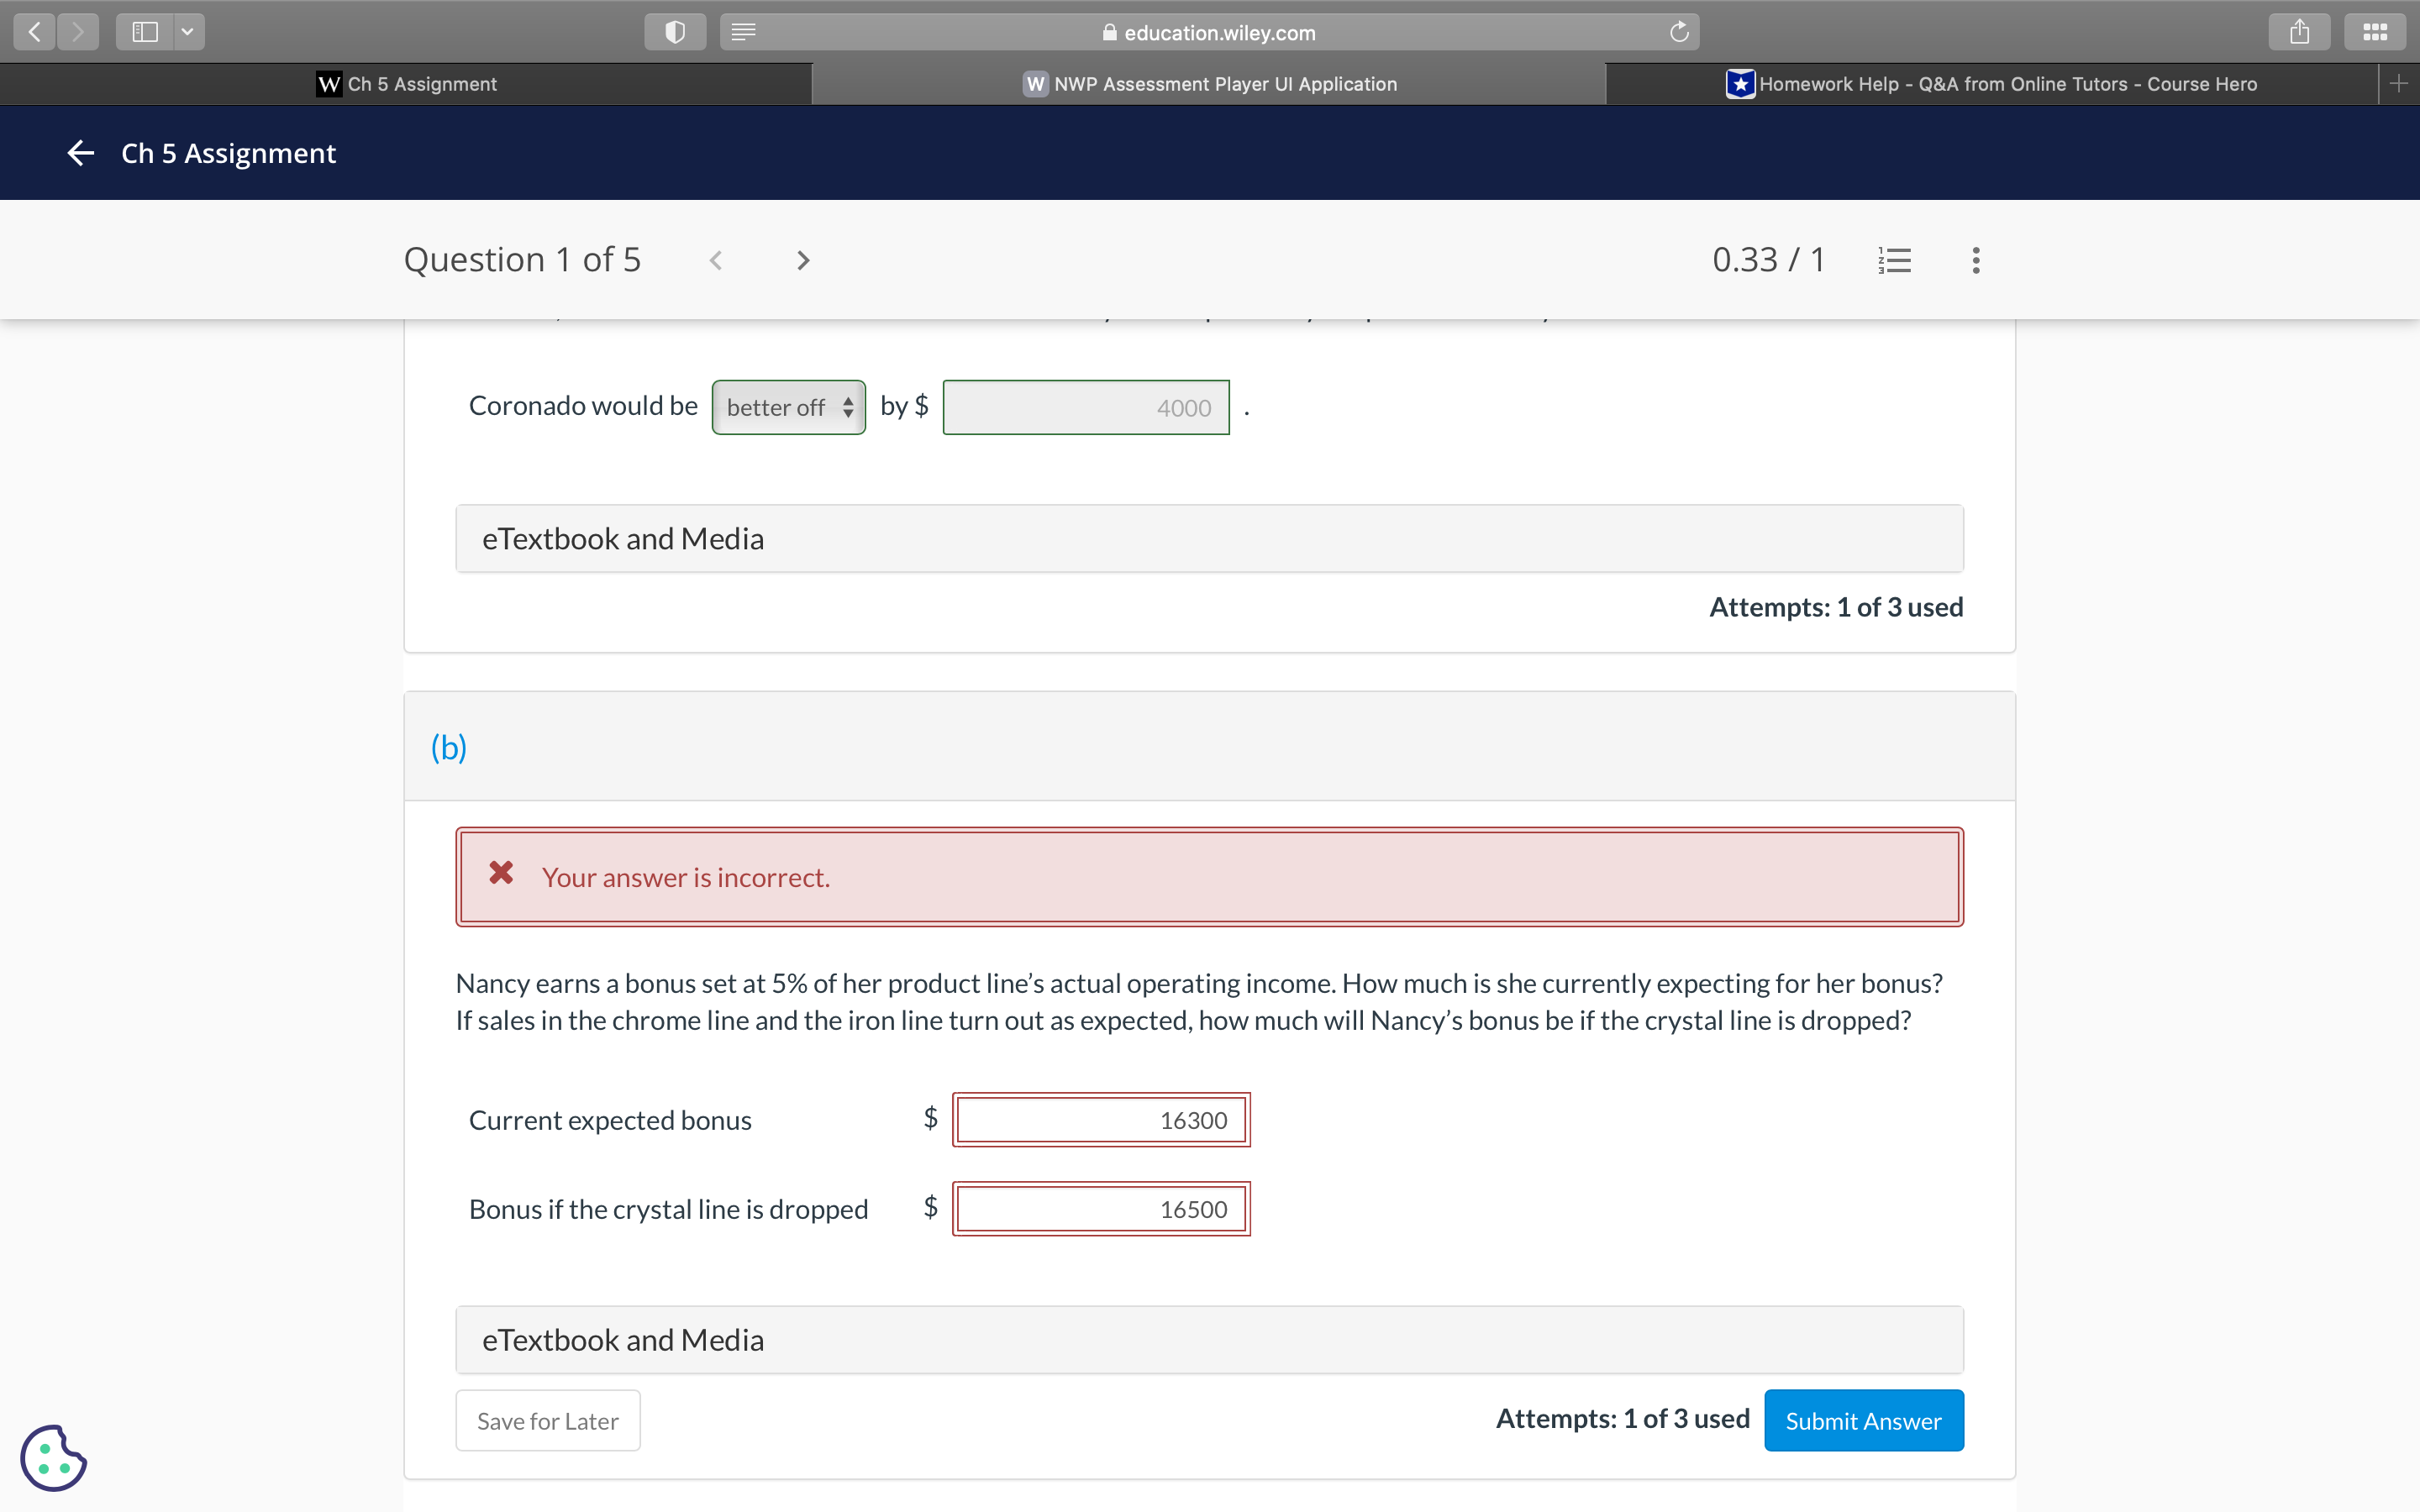Click the next question arrow
Viewport: 2420px width, 1512px height.
pos(802,259)
